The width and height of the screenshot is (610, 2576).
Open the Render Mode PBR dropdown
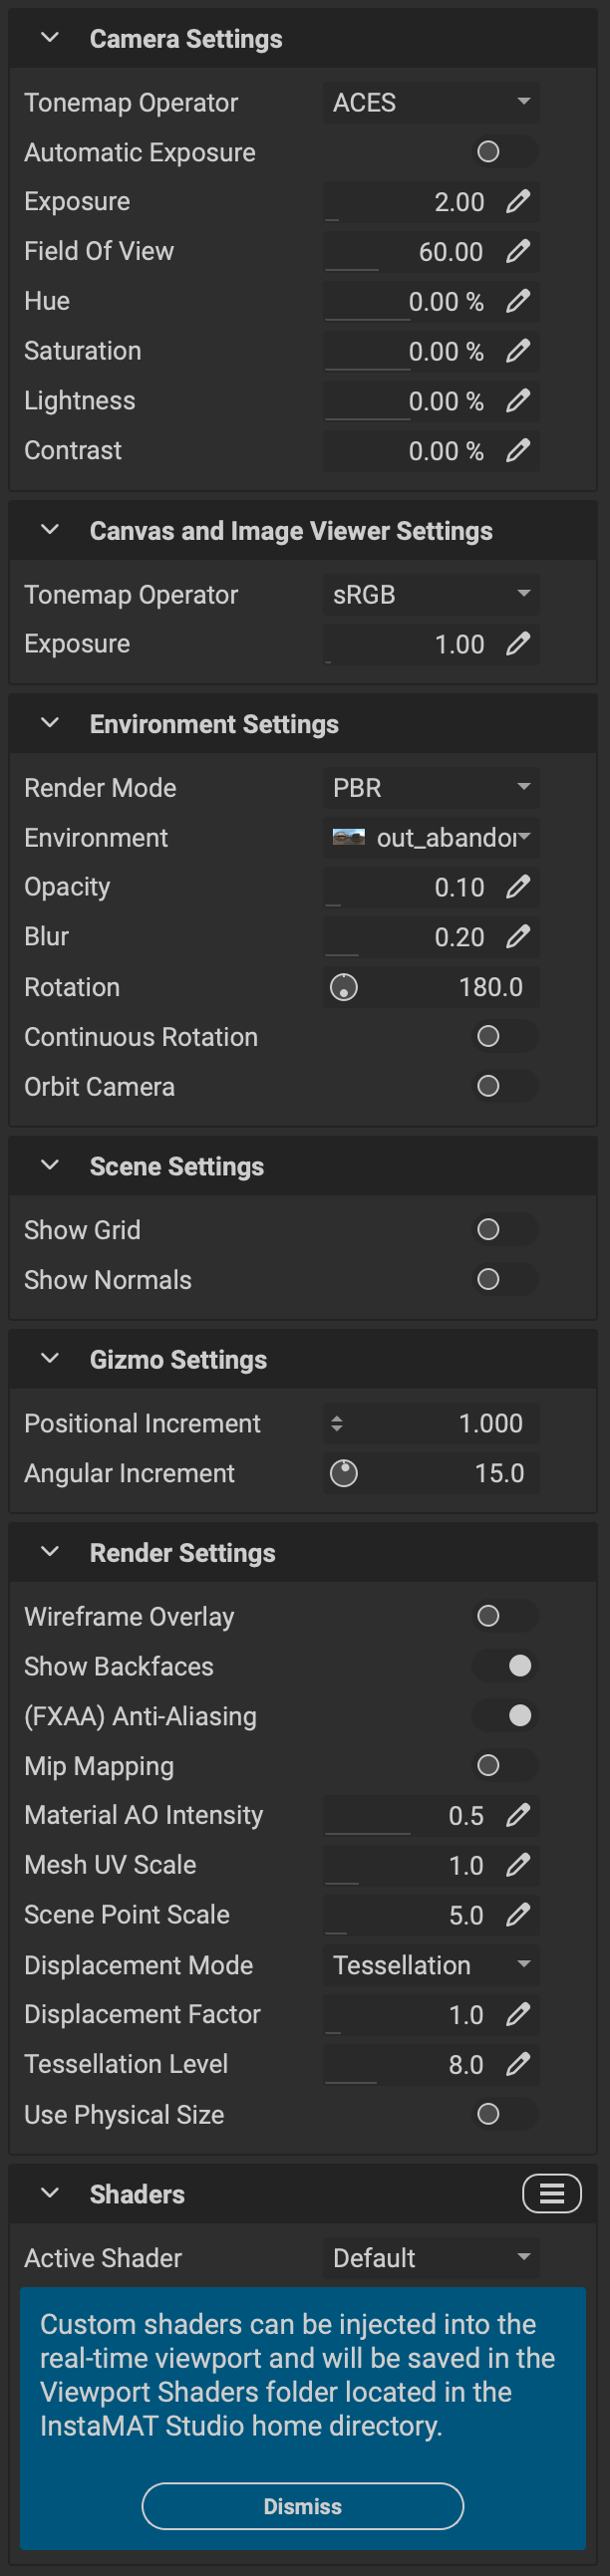point(431,788)
